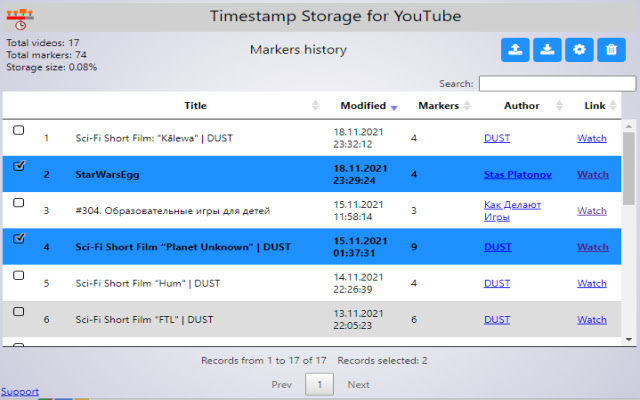
Task: Sort table by the Markers column
Action: [439, 106]
